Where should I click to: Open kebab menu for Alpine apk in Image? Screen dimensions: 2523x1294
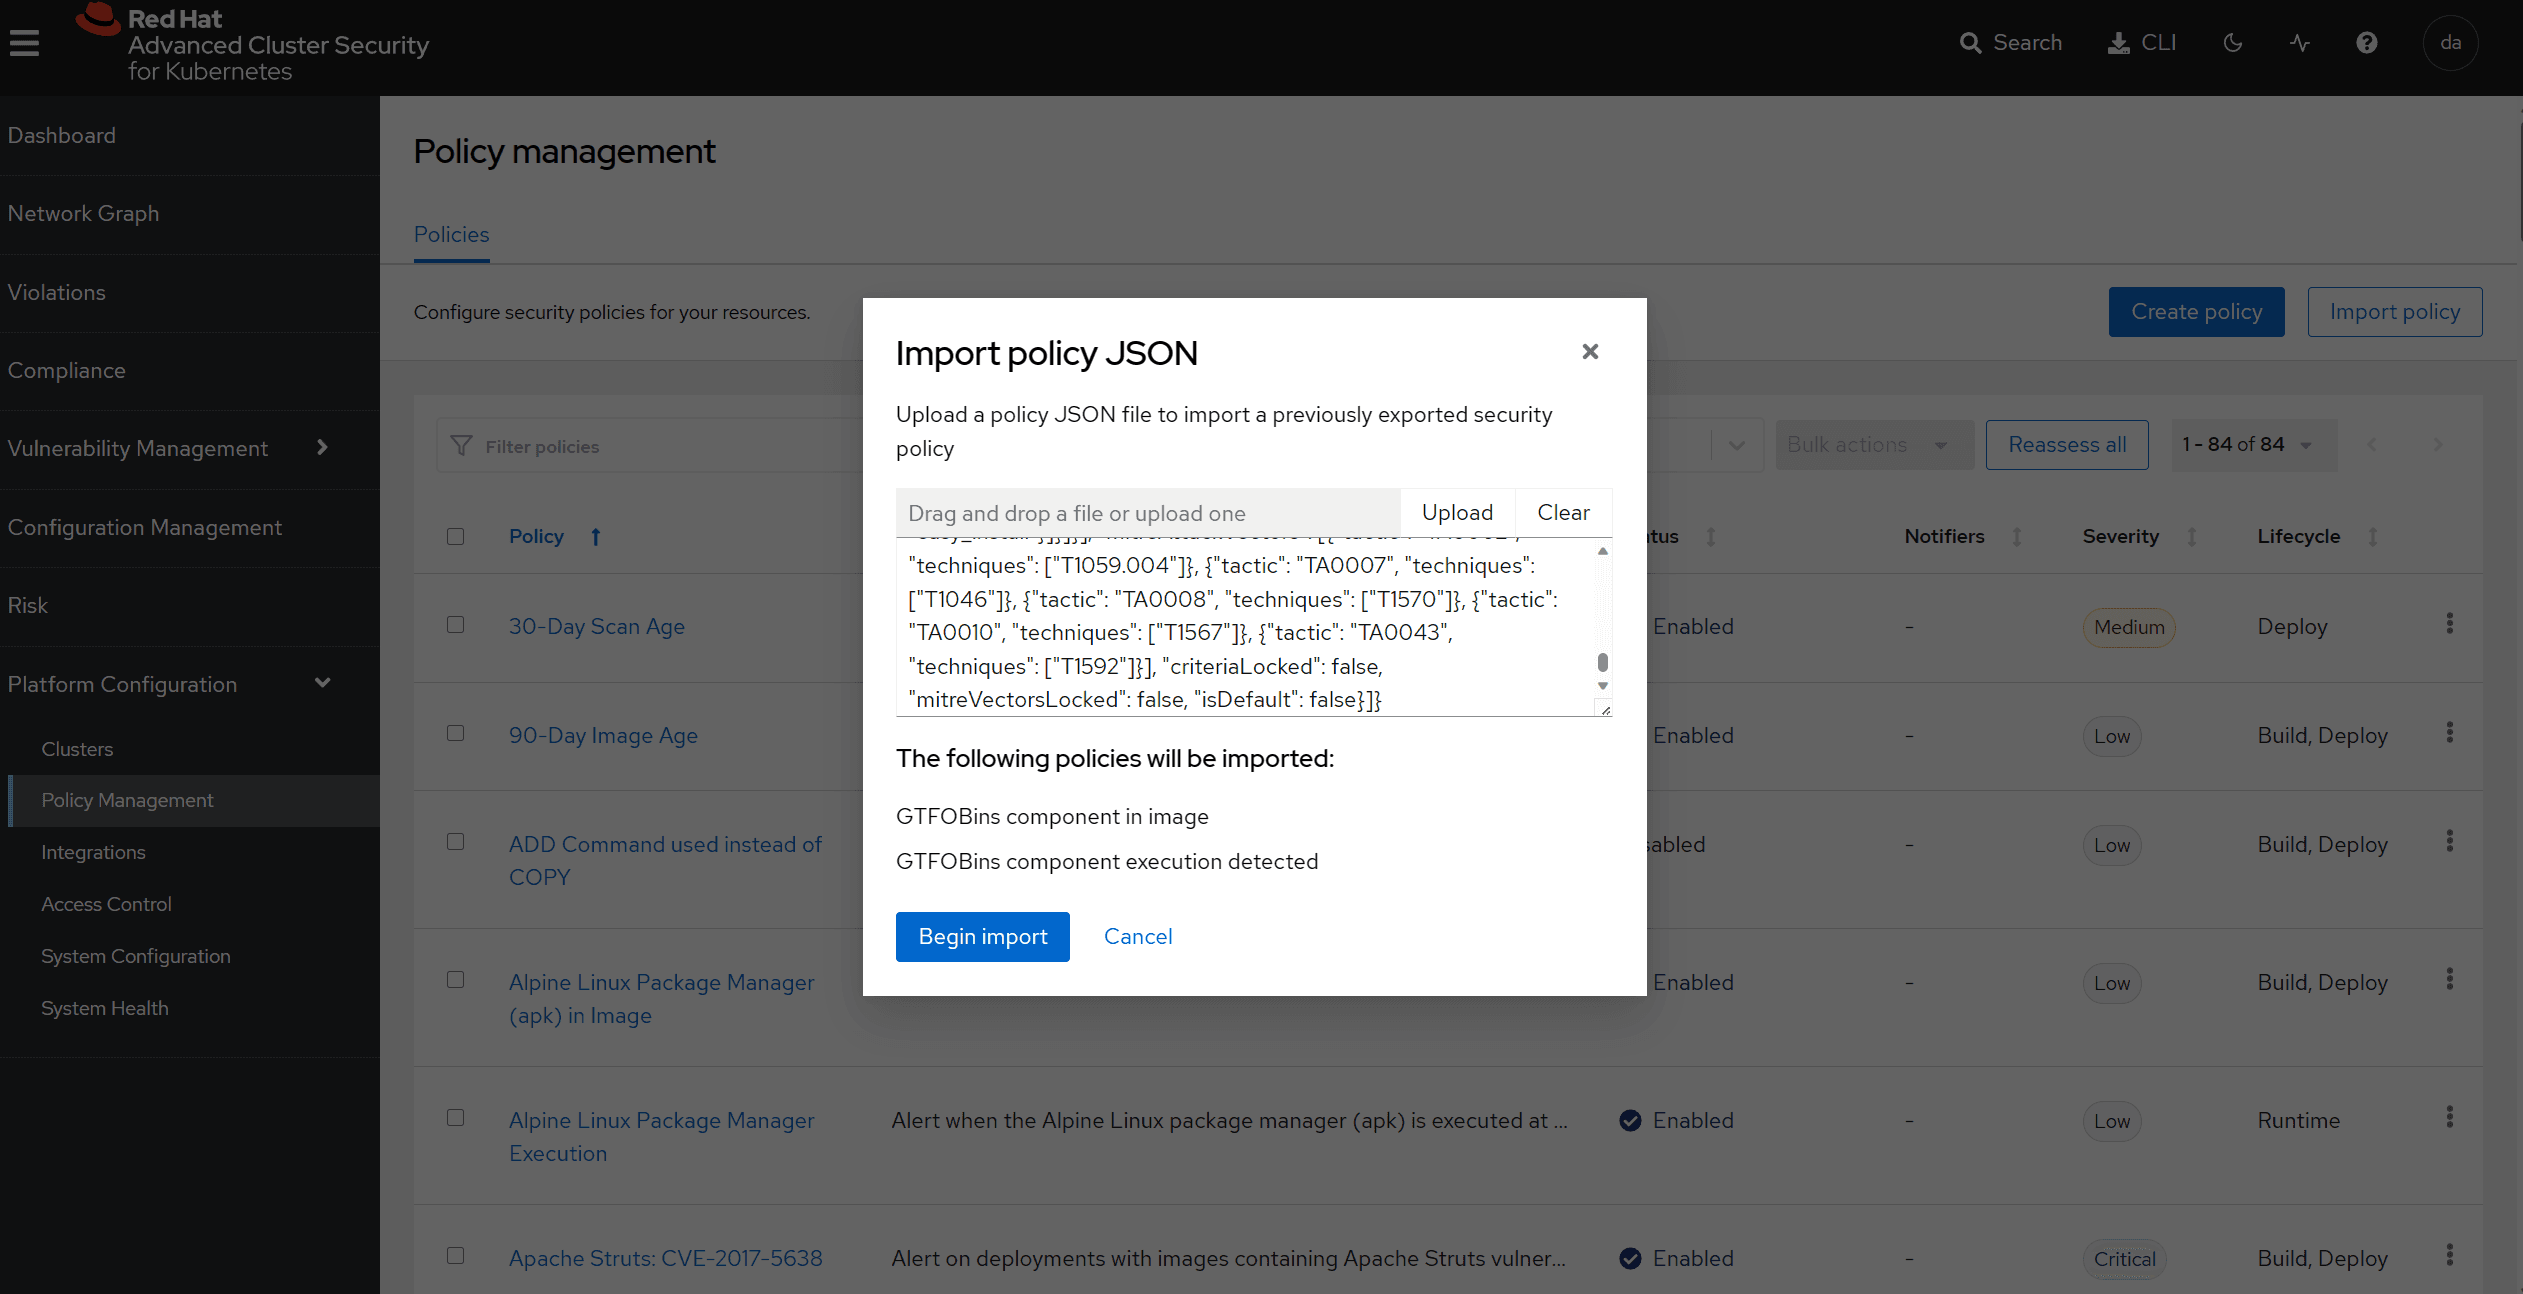coord(2449,980)
